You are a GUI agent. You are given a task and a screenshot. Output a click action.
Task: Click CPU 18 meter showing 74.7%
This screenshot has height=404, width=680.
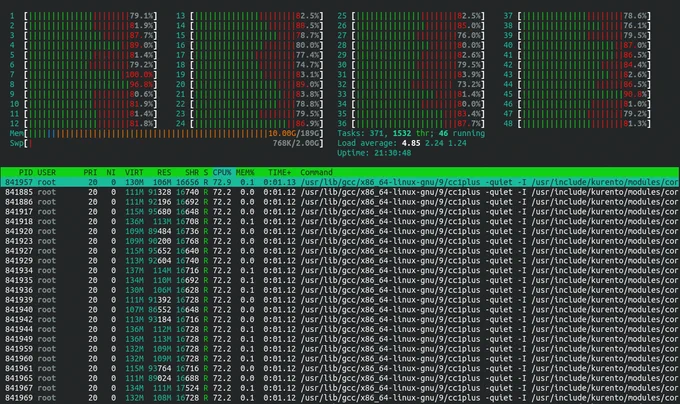click(250, 65)
